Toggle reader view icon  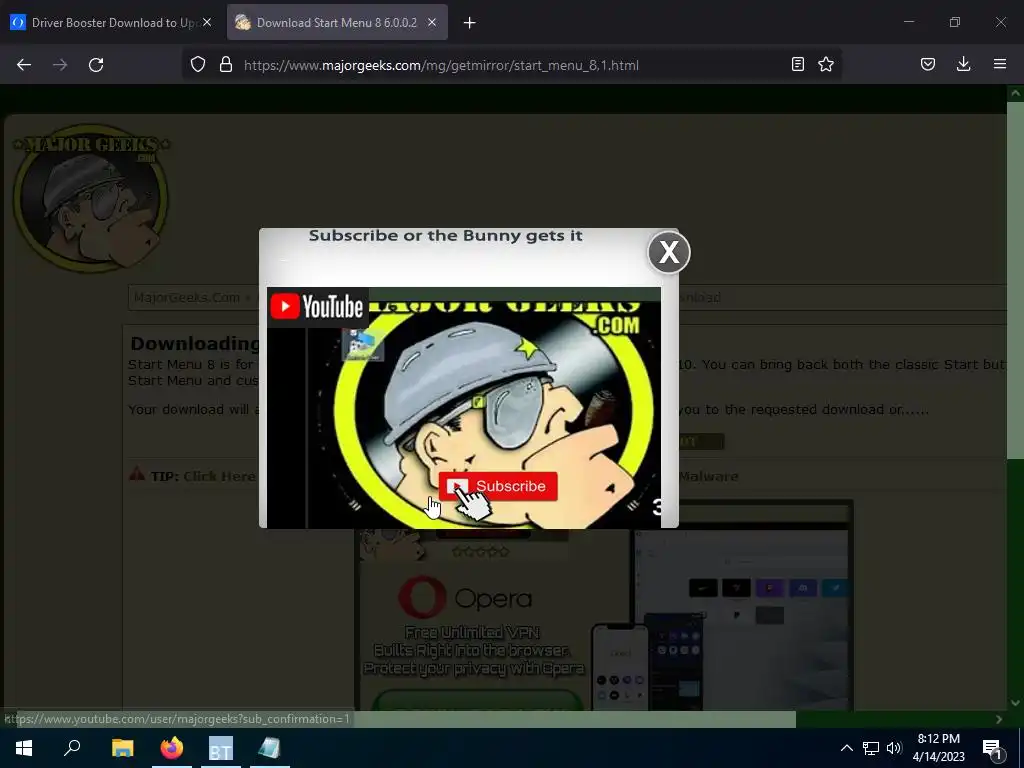[797, 65]
